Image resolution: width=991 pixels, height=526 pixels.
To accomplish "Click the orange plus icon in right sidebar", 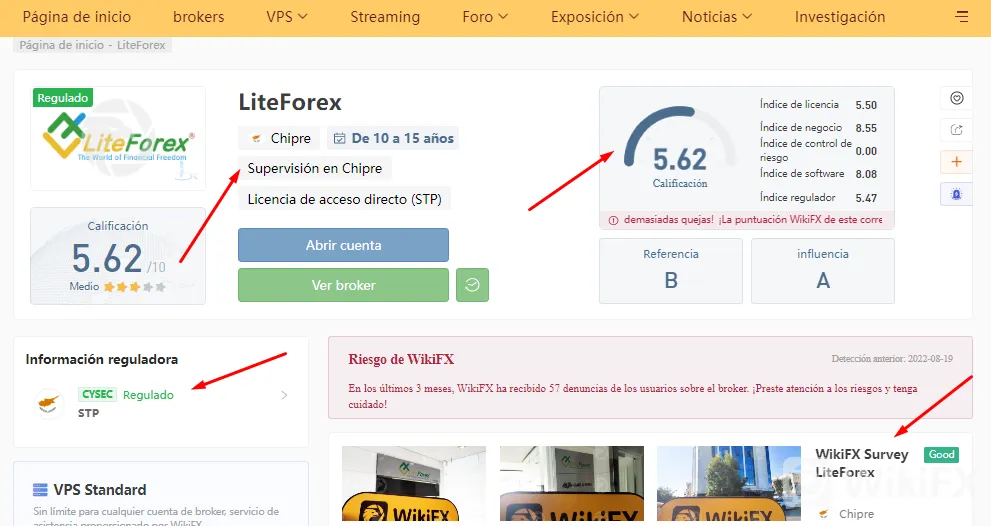I will point(957,162).
